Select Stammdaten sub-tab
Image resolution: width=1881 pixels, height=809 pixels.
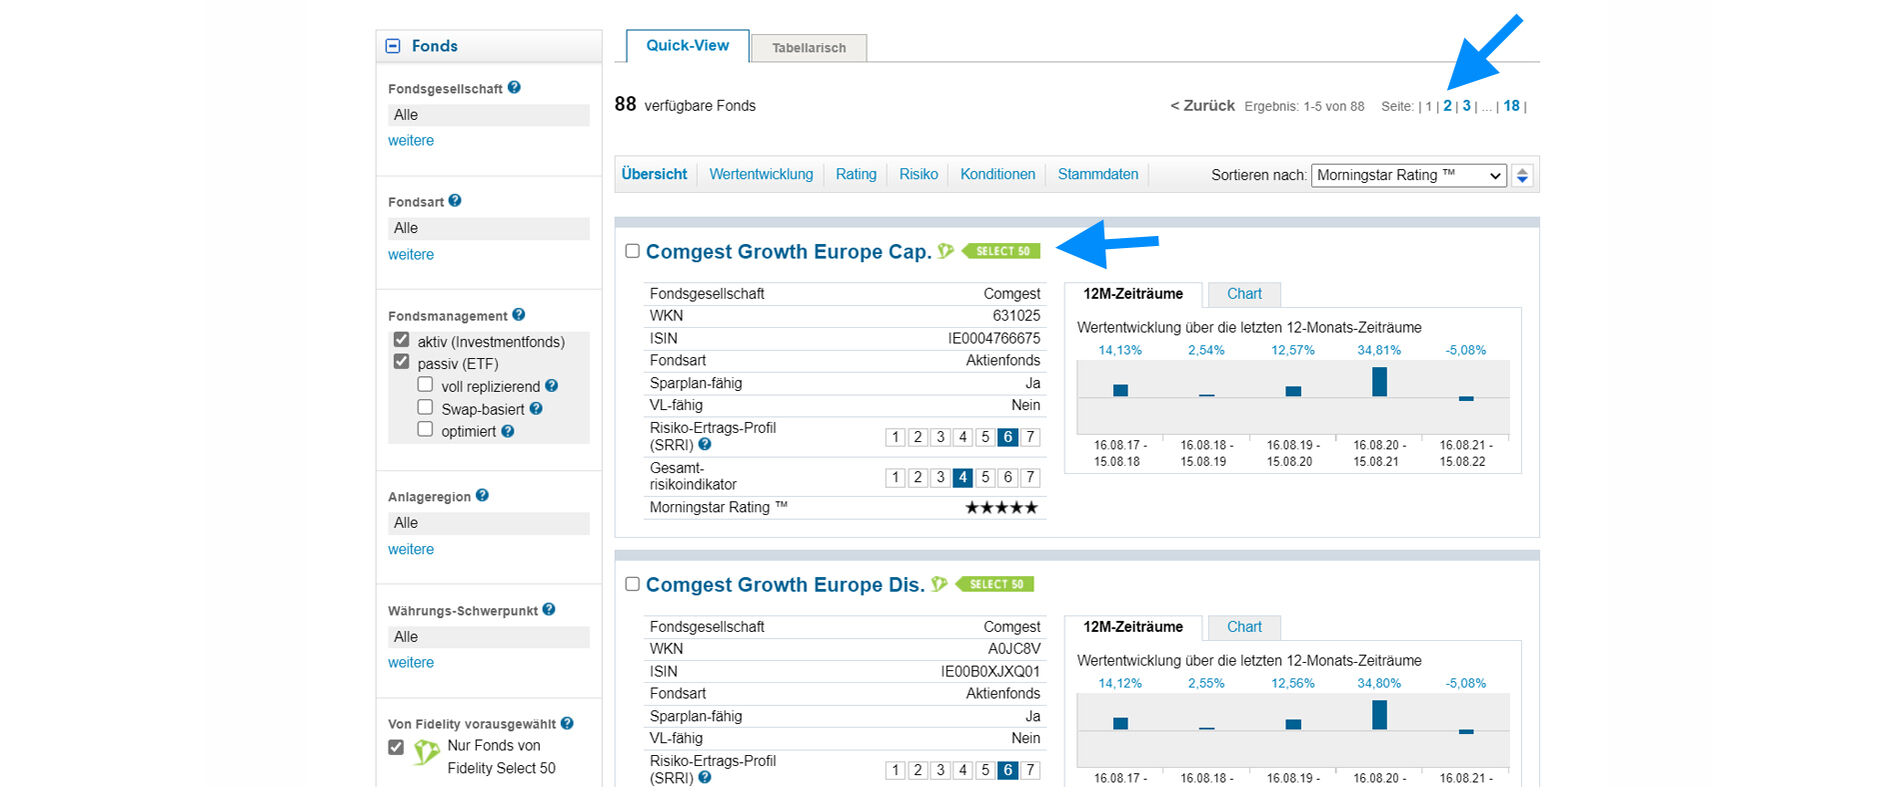(1098, 174)
